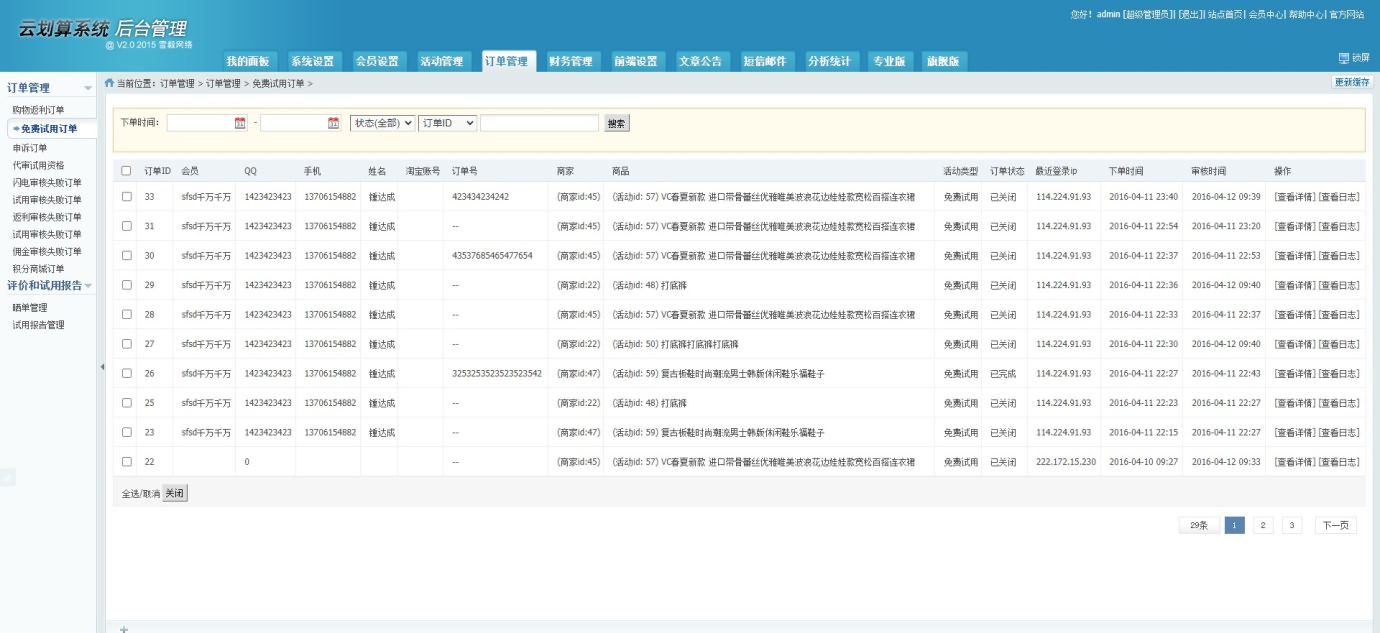The width and height of the screenshot is (1380, 633).
Task: Click 查看日志 for order ID 22
Action: tap(1339, 462)
